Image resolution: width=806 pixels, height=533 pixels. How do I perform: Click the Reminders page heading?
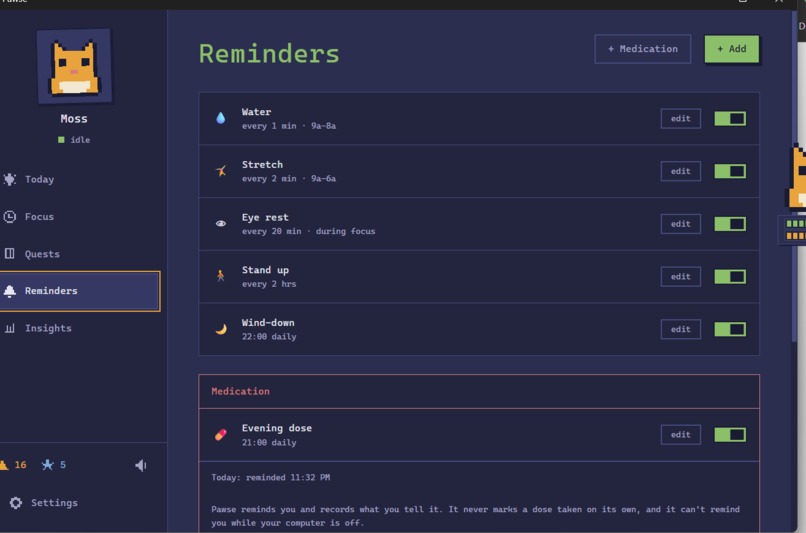(269, 53)
